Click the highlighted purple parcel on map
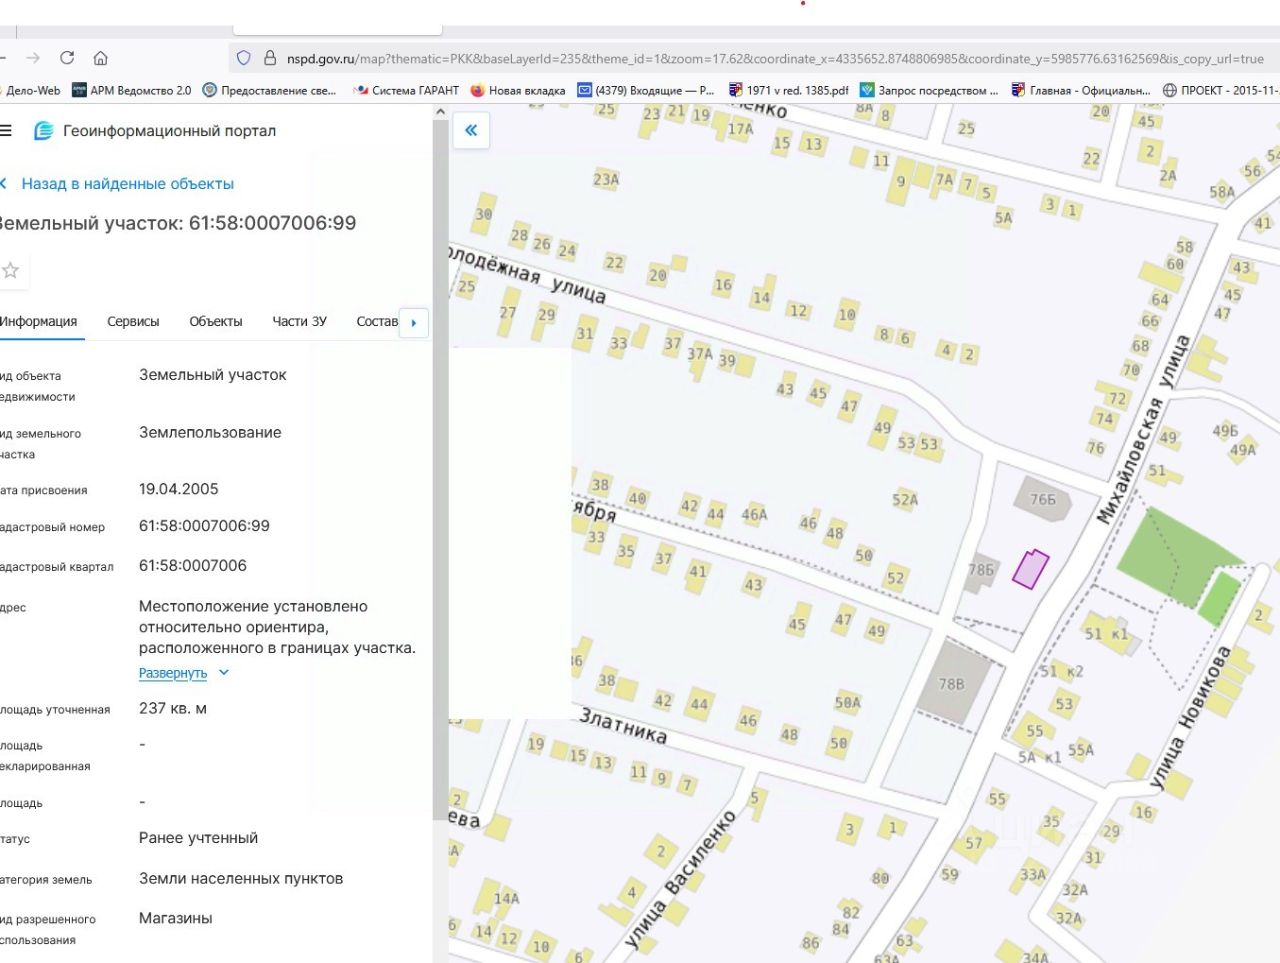 pyautogui.click(x=1030, y=569)
